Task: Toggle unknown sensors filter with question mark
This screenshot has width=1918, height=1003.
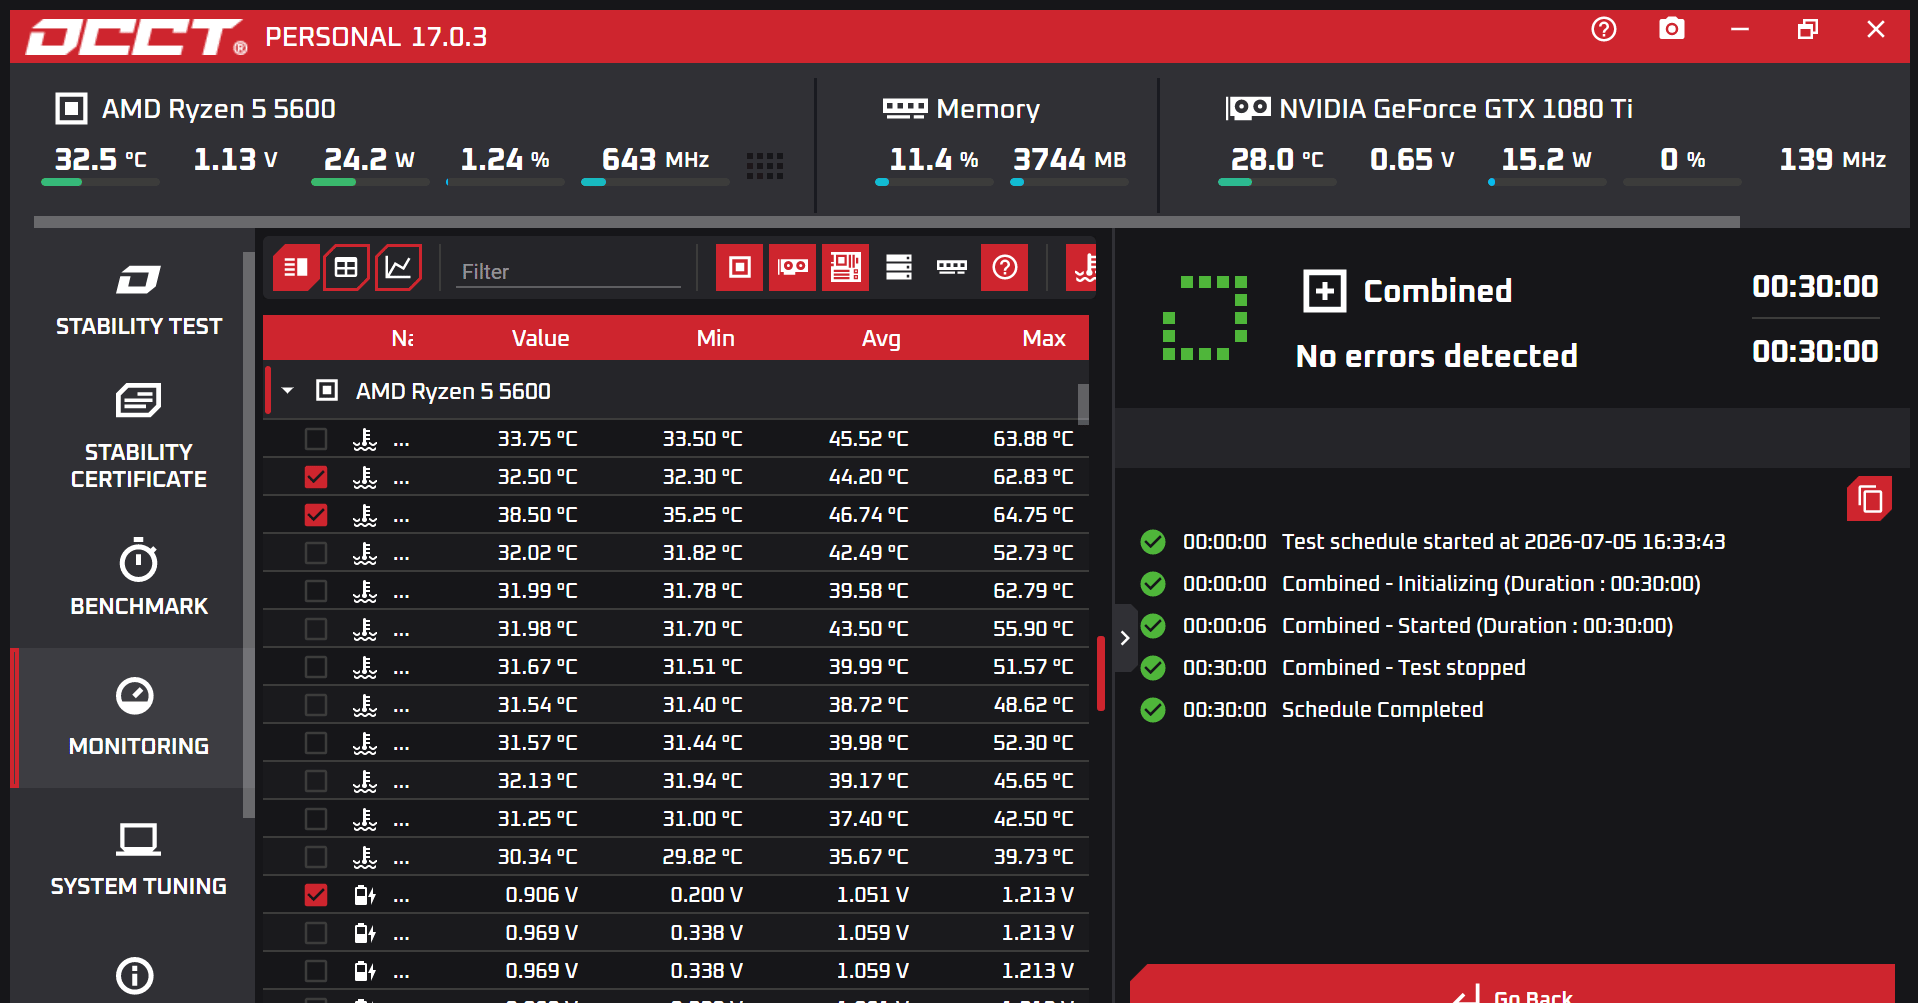Action: [1005, 267]
